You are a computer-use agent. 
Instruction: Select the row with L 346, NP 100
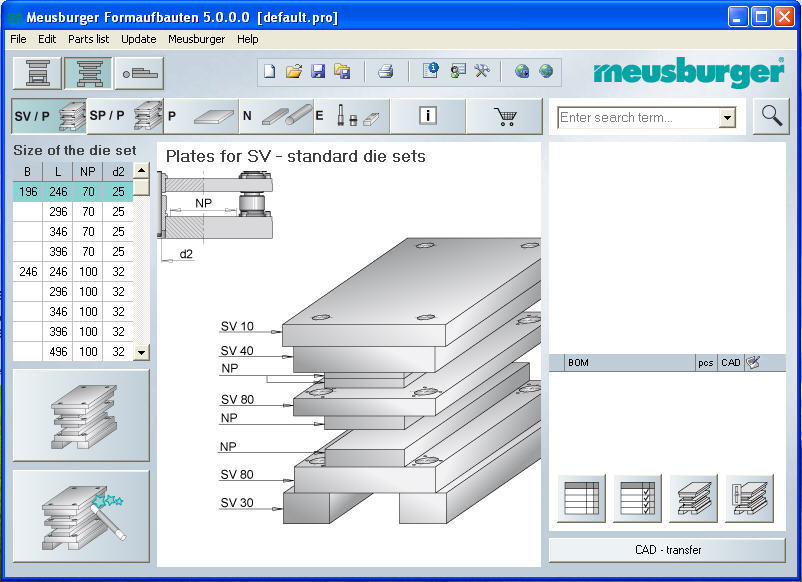[x=73, y=311]
